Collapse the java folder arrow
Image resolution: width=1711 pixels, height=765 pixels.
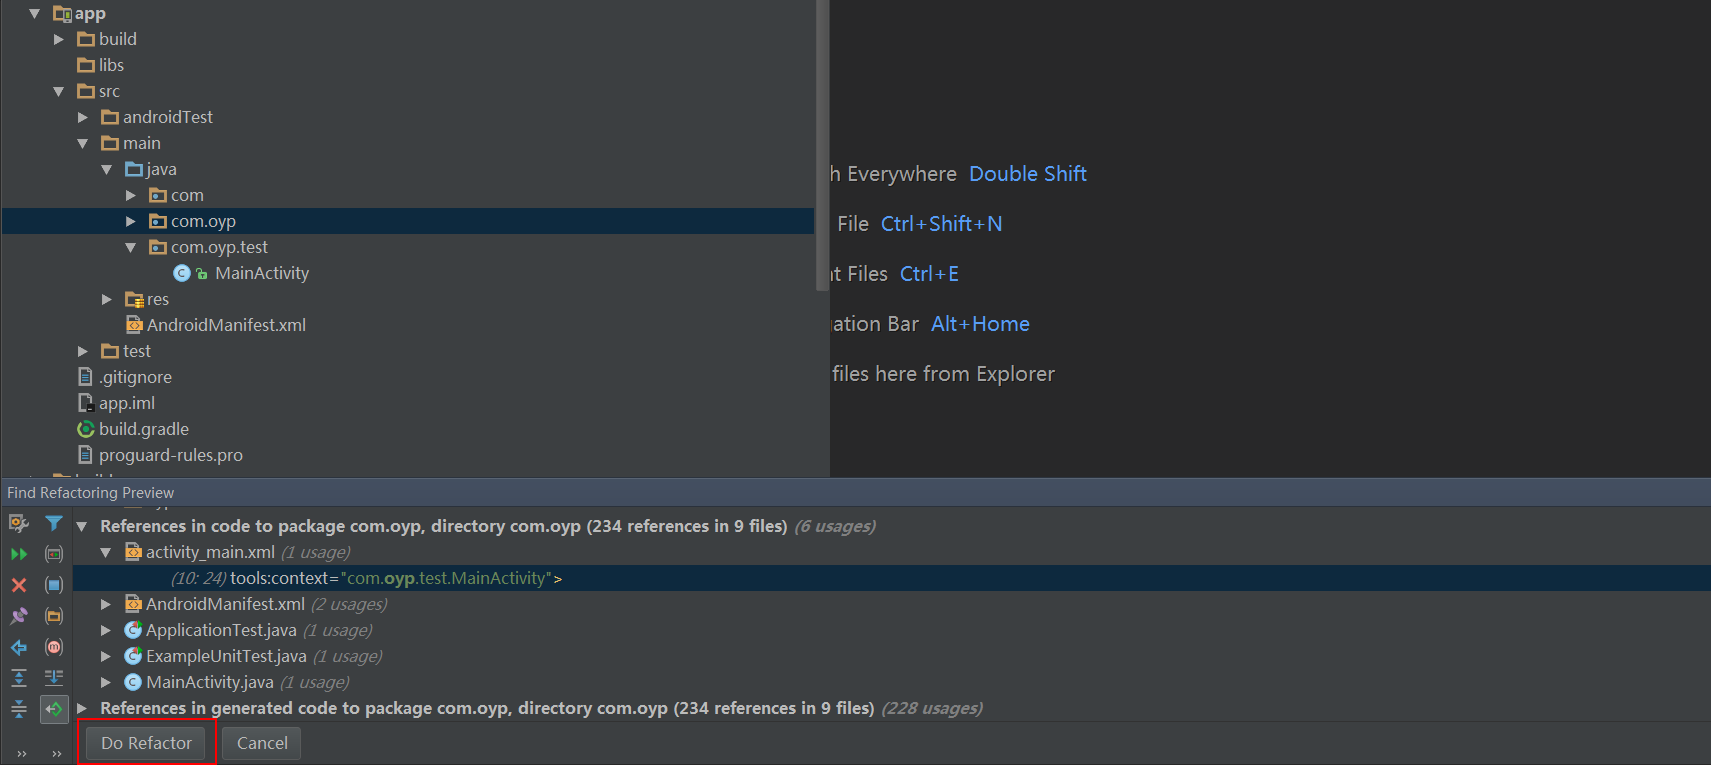pos(107,169)
